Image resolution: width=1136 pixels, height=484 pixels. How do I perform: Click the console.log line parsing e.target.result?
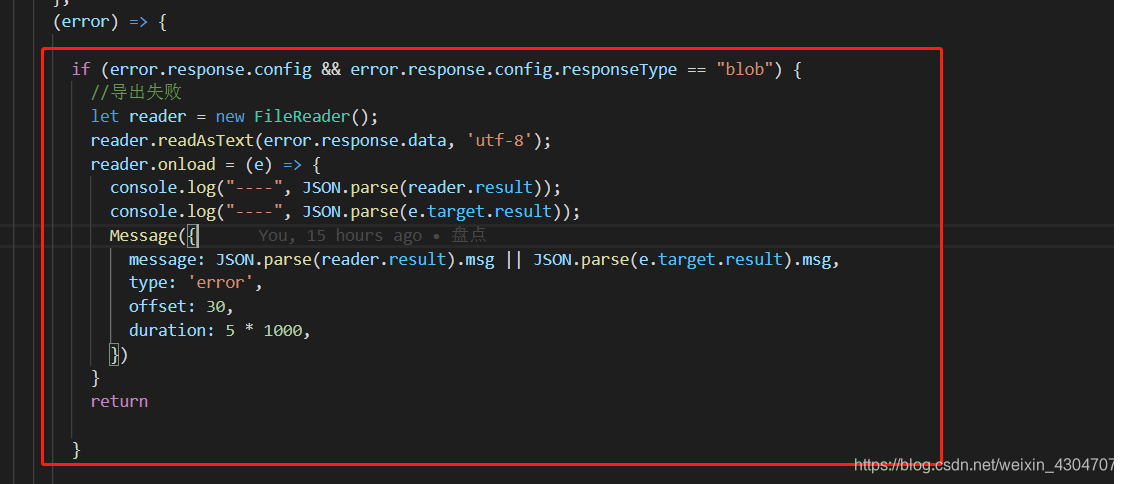tap(345, 212)
